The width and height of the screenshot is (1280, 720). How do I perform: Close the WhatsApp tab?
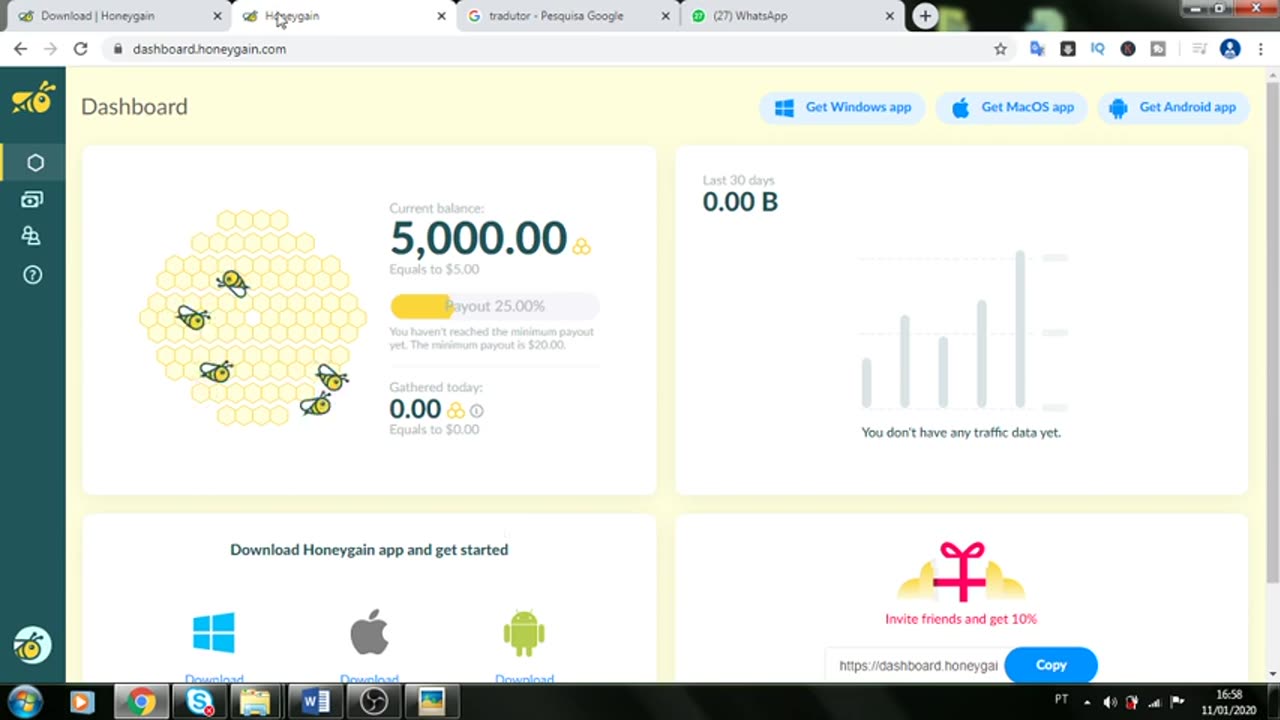[x=889, y=16]
